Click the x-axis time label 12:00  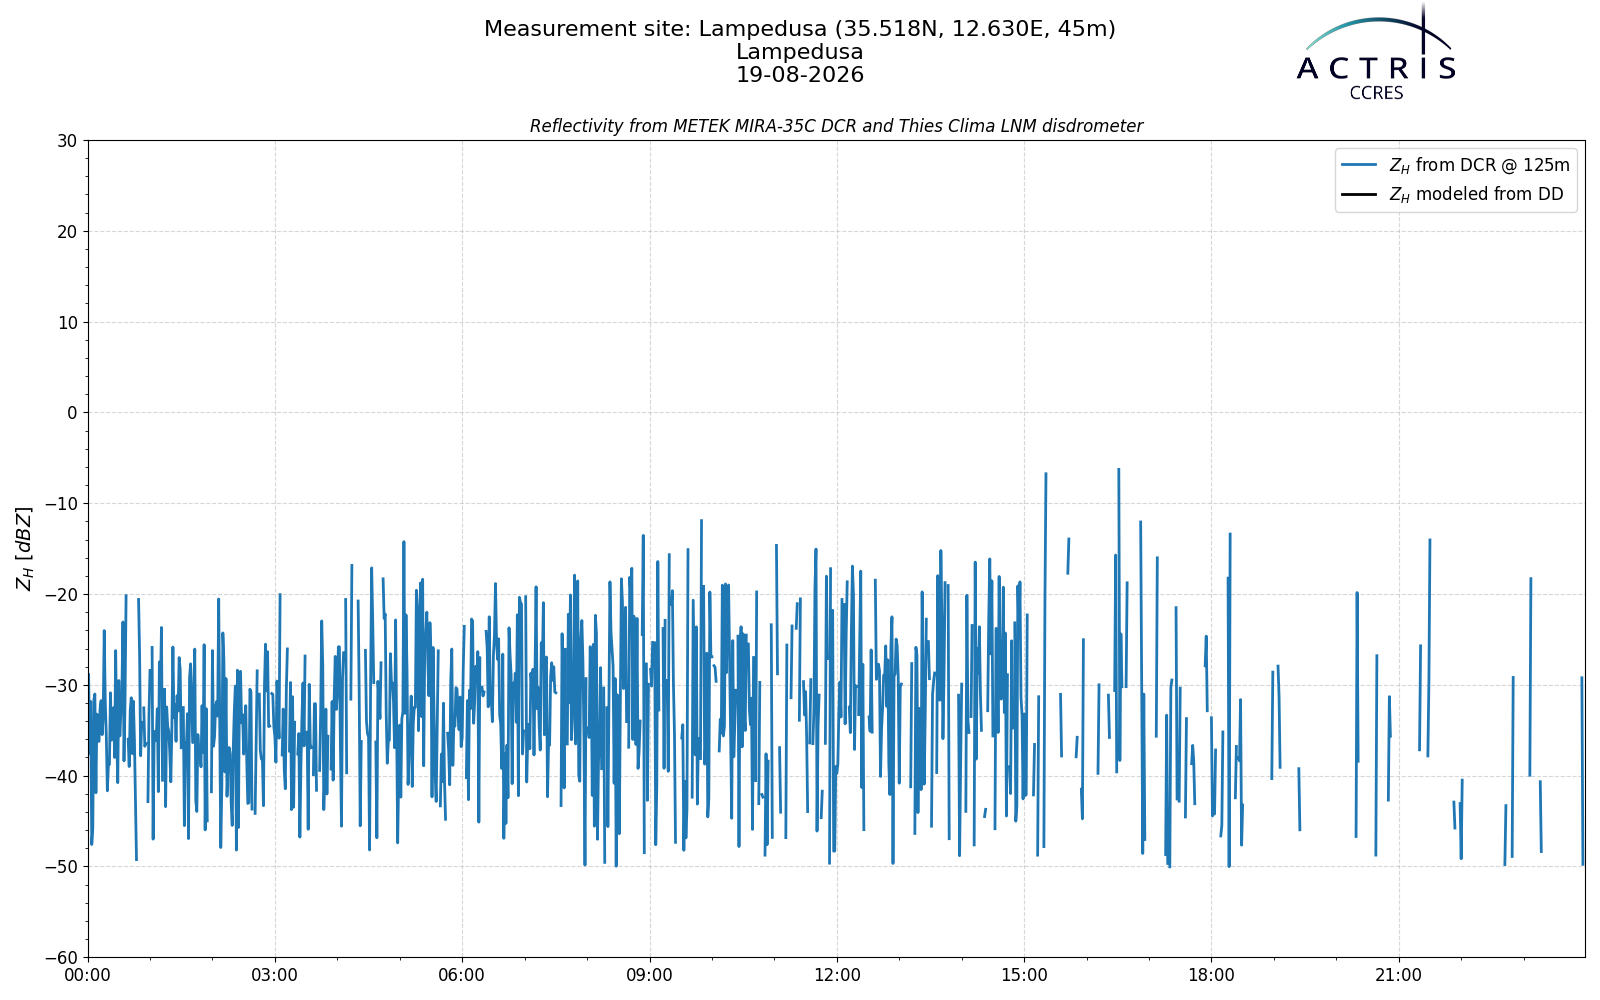pyautogui.click(x=837, y=976)
